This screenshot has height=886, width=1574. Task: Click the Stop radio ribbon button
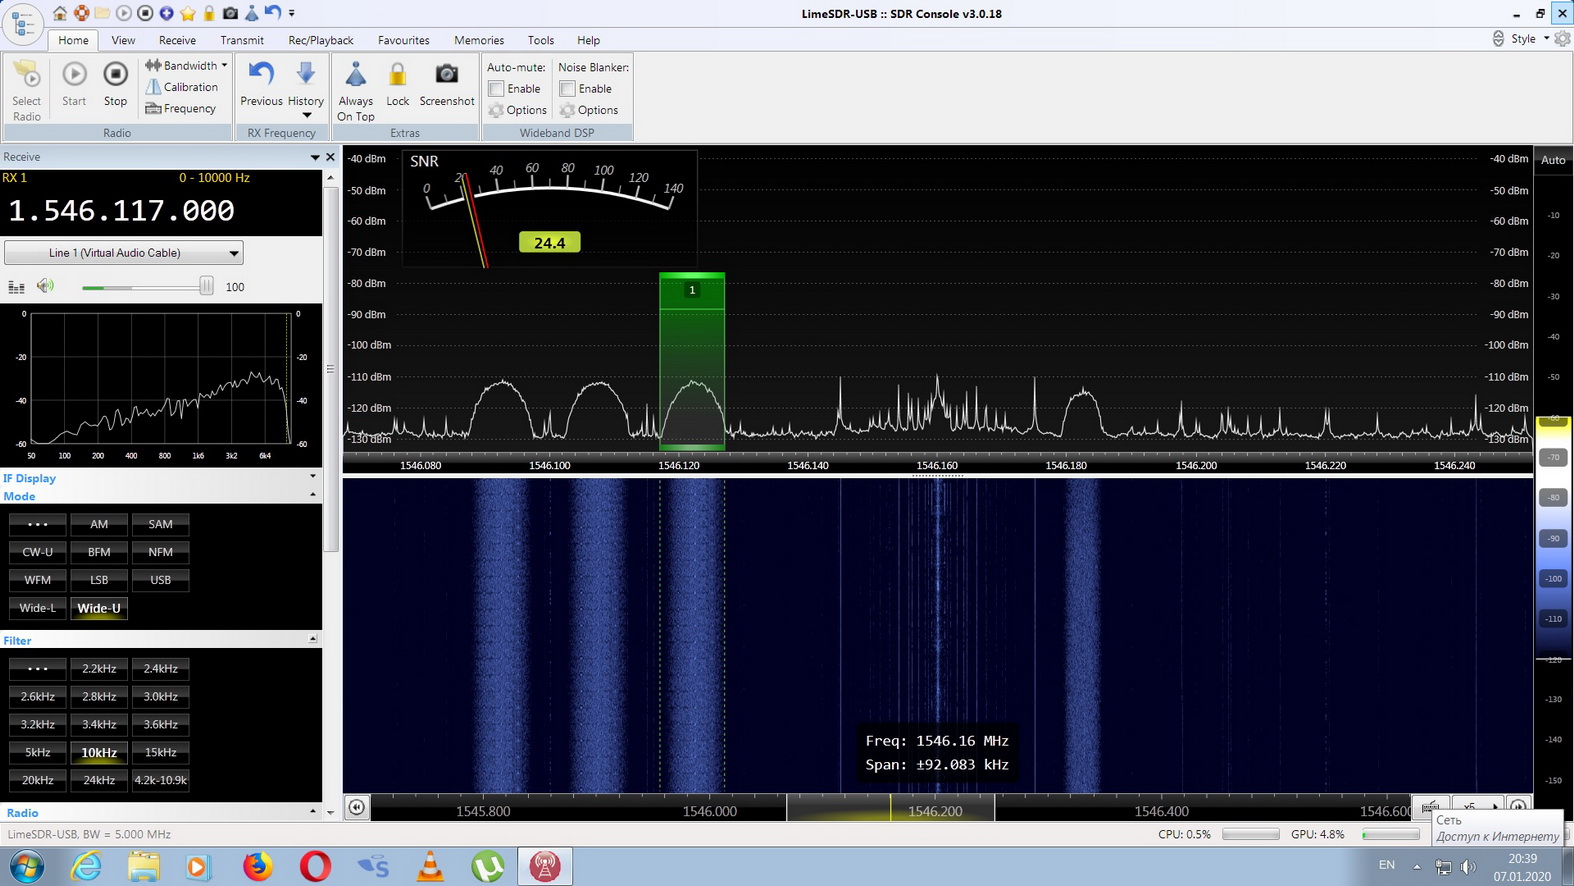click(x=116, y=84)
